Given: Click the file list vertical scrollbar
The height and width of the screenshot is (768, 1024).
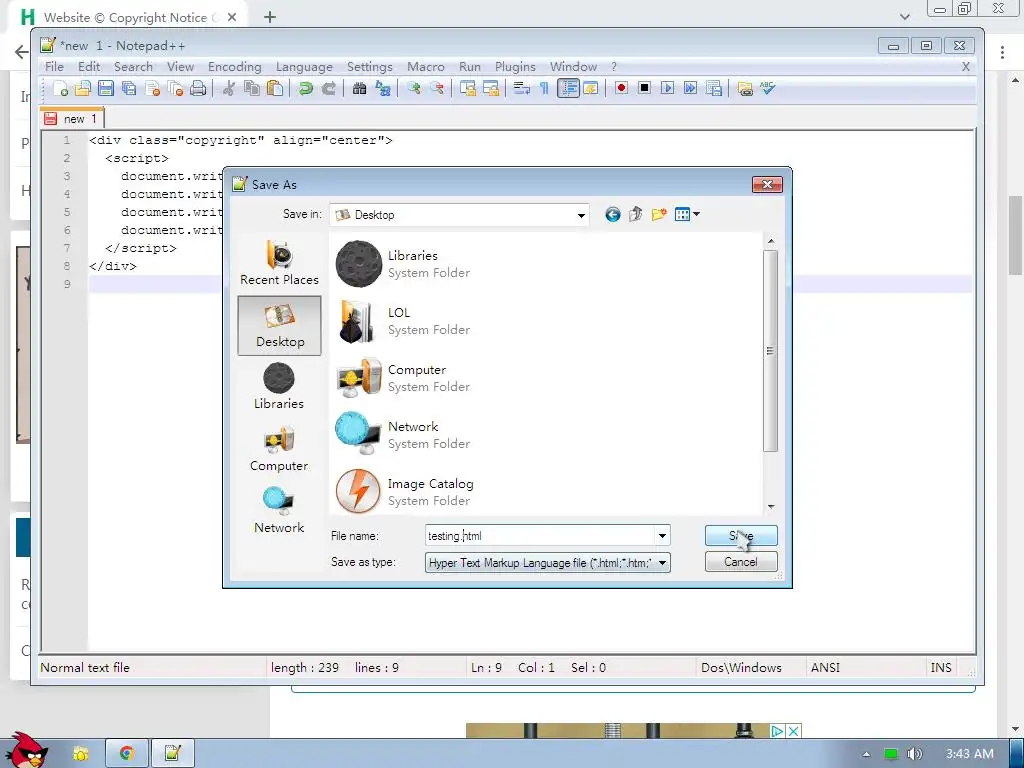Looking at the screenshot, I should pyautogui.click(x=771, y=351).
